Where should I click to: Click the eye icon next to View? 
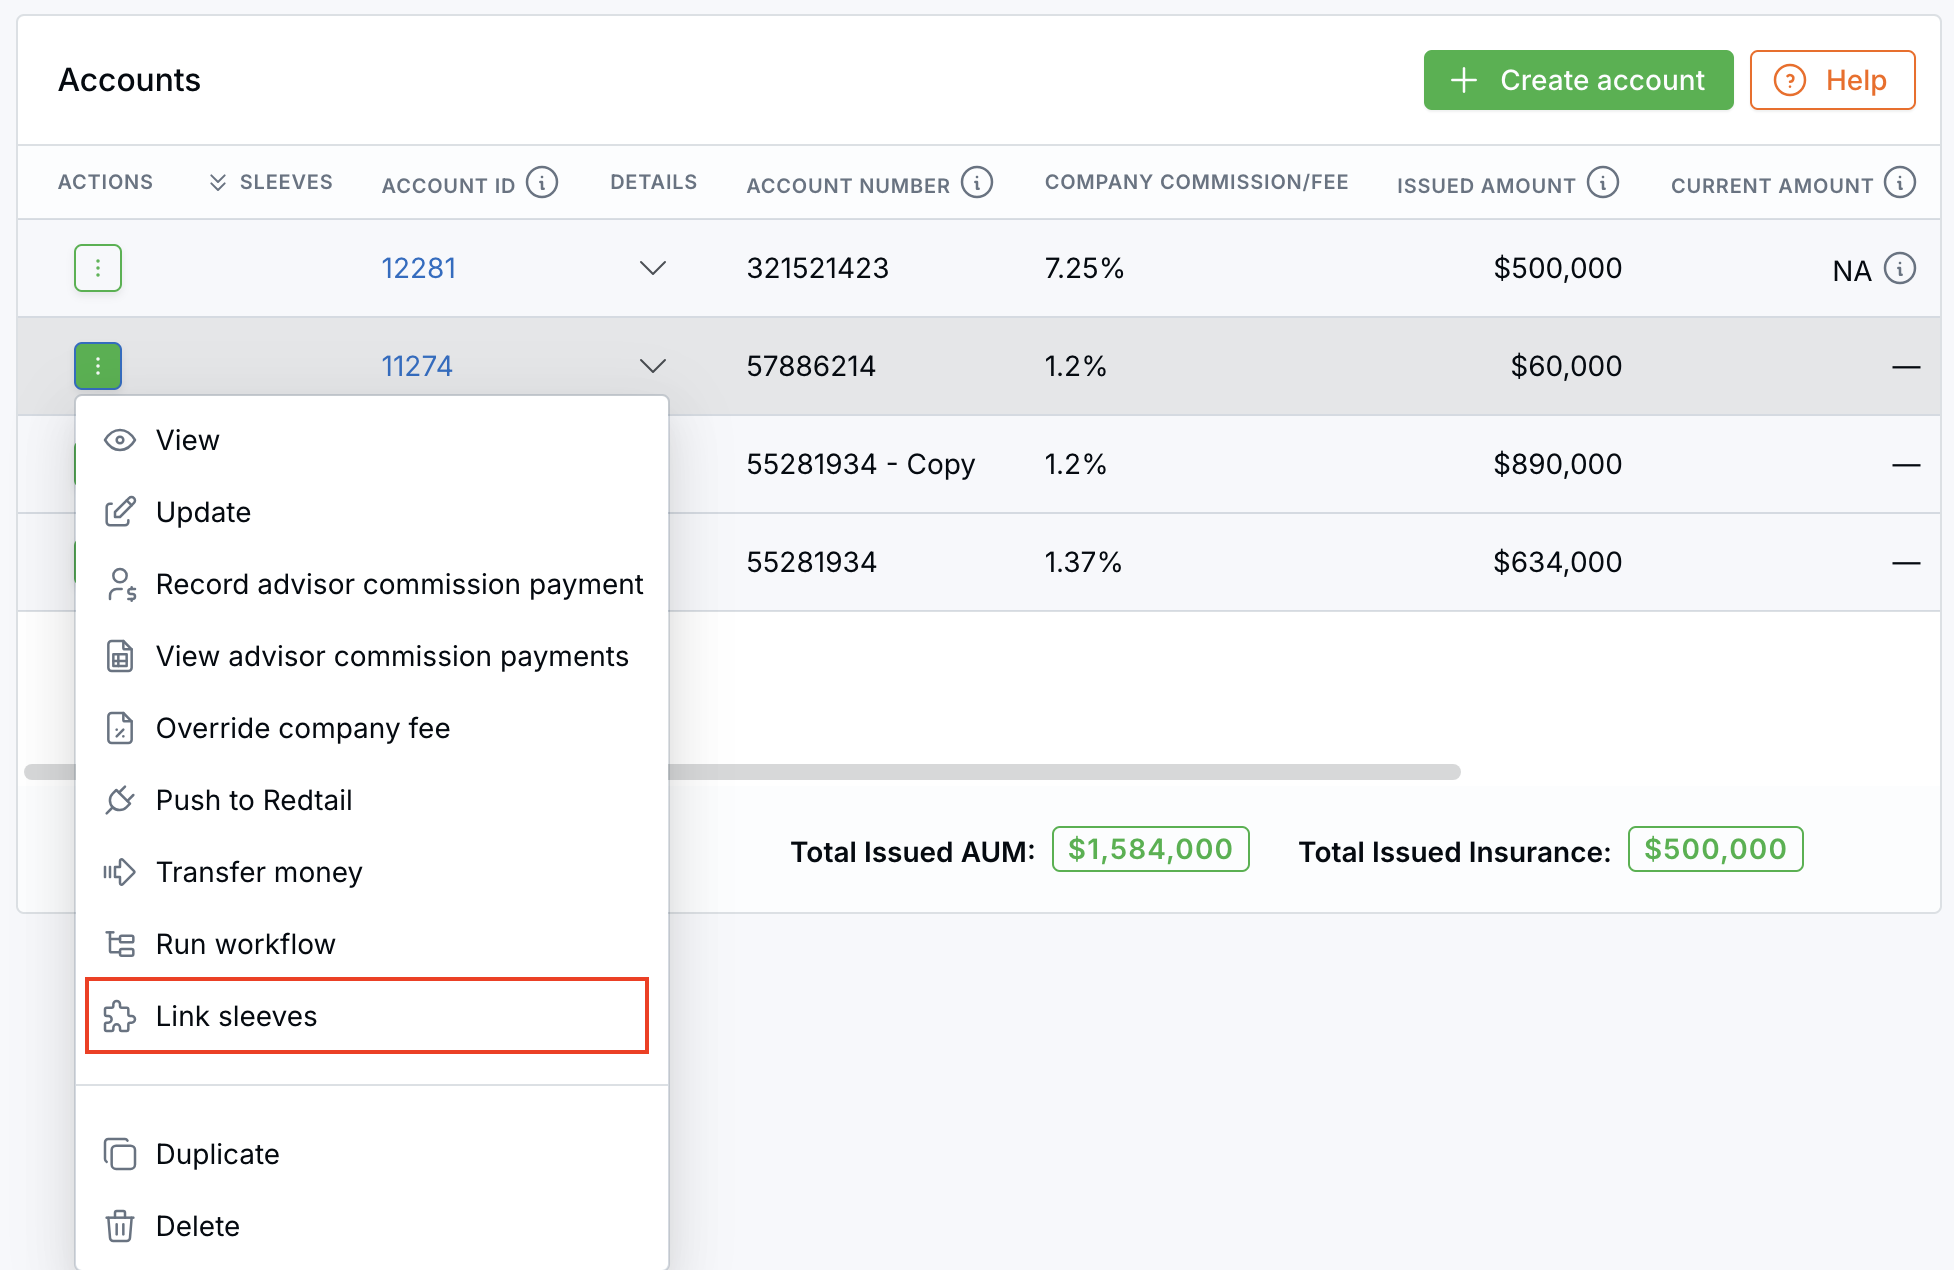[x=120, y=440]
